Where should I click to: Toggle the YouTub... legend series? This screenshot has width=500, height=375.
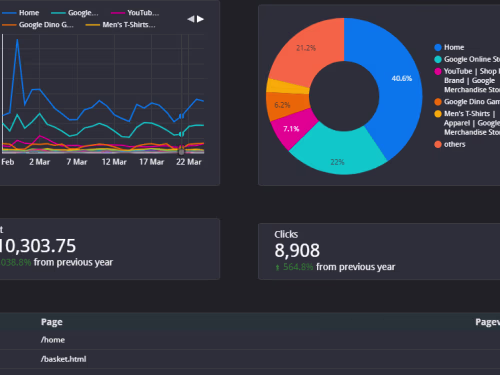[135, 13]
